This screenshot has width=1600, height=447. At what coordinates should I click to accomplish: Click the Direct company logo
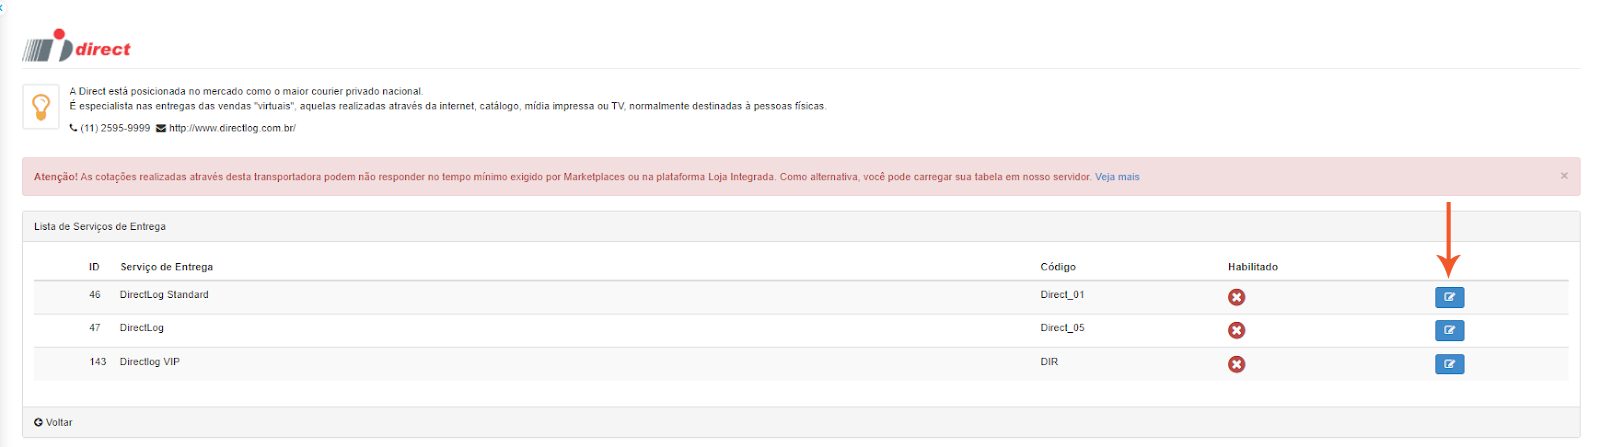77,47
